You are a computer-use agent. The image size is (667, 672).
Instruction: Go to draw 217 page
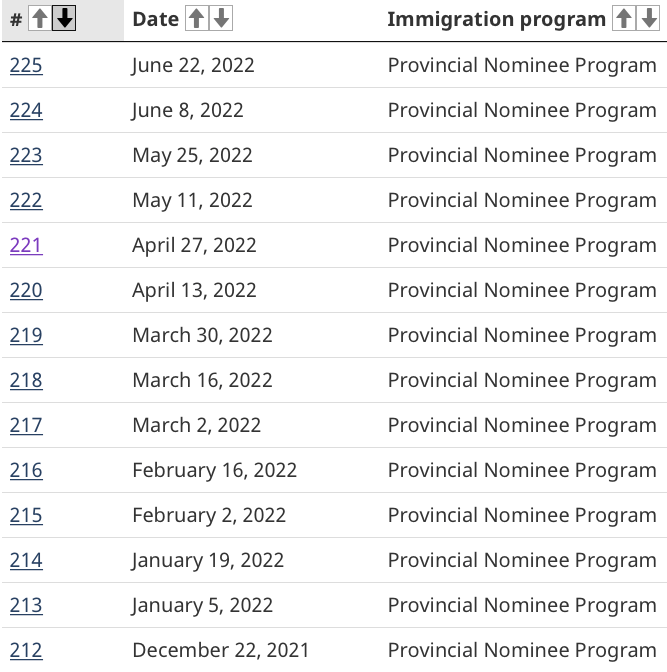point(26,425)
